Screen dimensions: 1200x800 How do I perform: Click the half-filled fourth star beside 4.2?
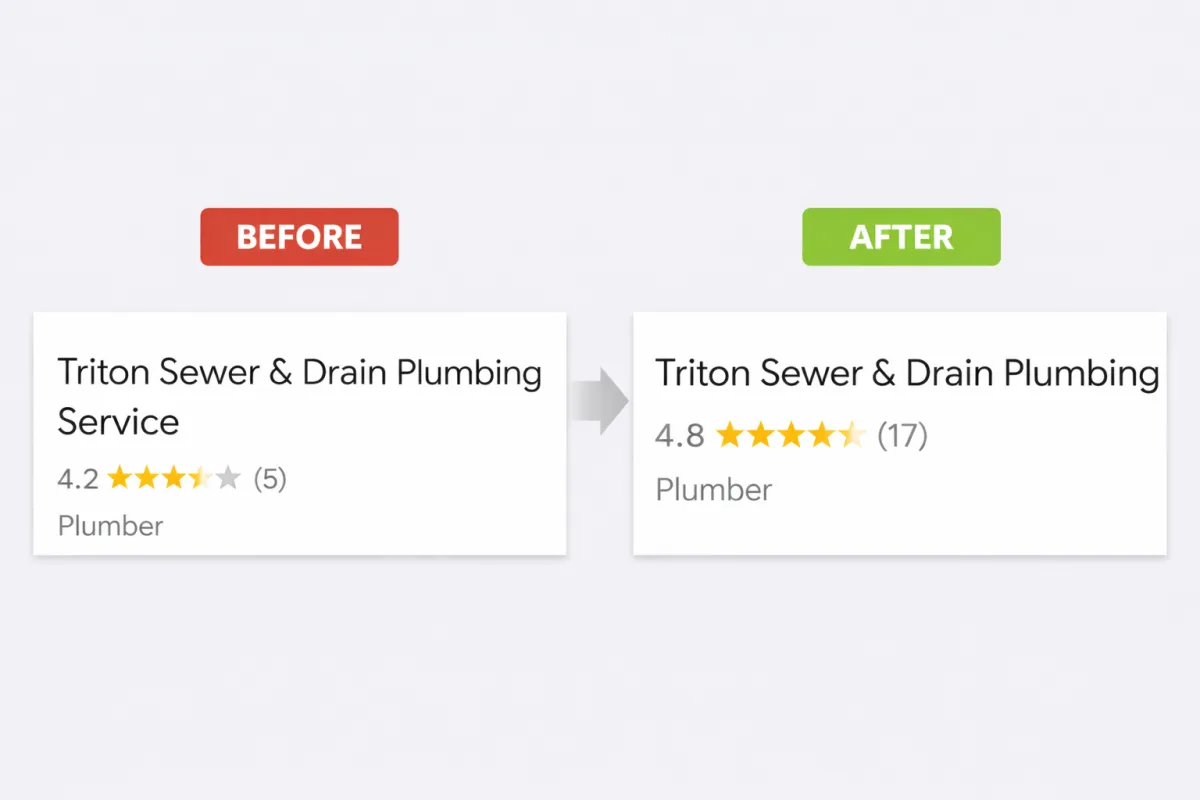[201, 478]
